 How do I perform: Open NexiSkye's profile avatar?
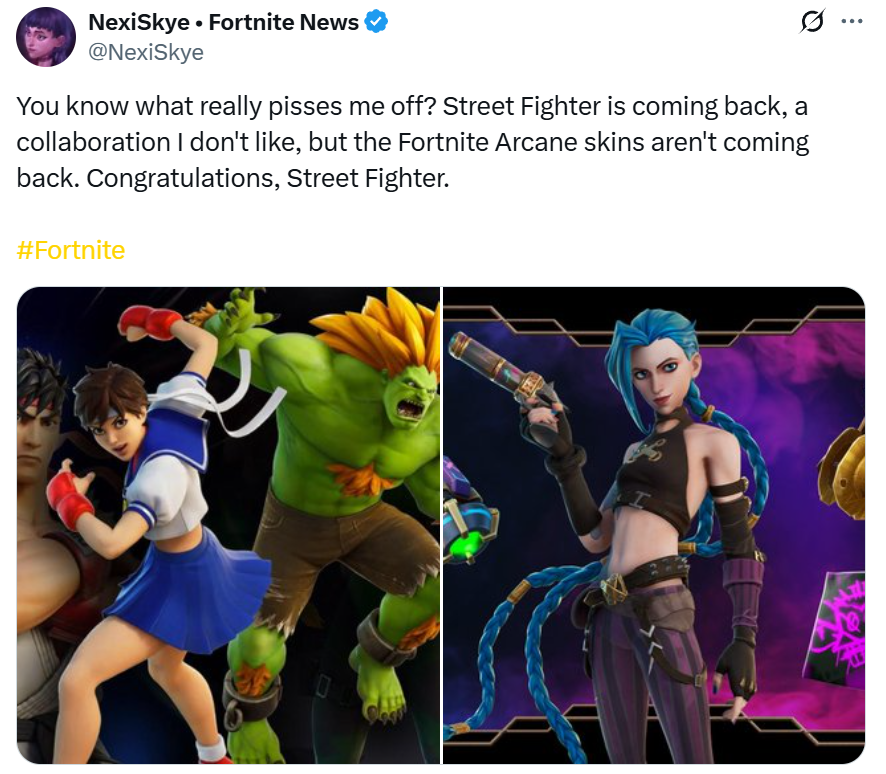[x=46, y=37]
